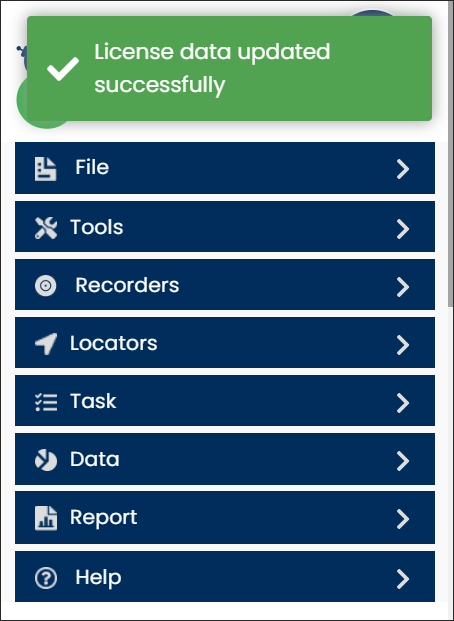The width and height of the screenshot is (454, 621).
Task: Click the Tools wrench and screwdriver icon
Action: (x=46, y=228)
